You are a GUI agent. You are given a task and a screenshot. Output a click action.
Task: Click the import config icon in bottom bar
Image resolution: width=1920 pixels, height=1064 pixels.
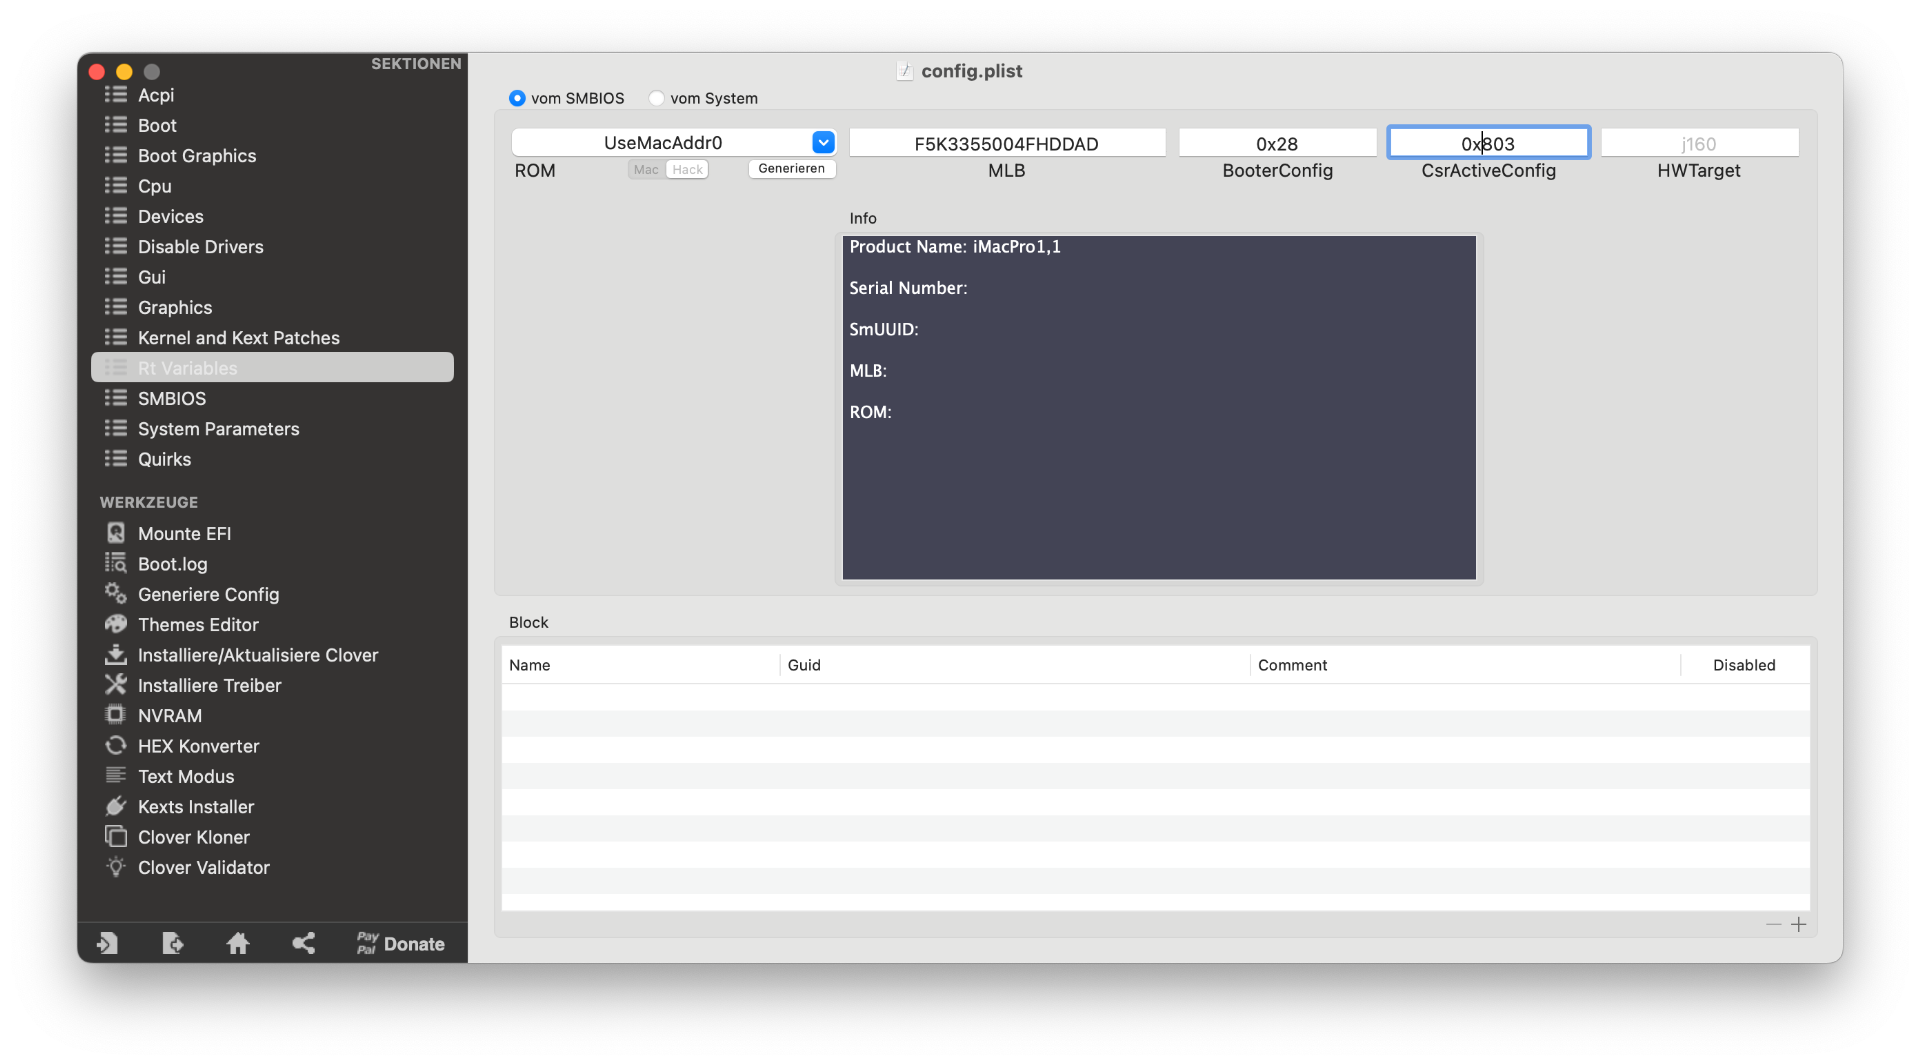tap(107, 943)
